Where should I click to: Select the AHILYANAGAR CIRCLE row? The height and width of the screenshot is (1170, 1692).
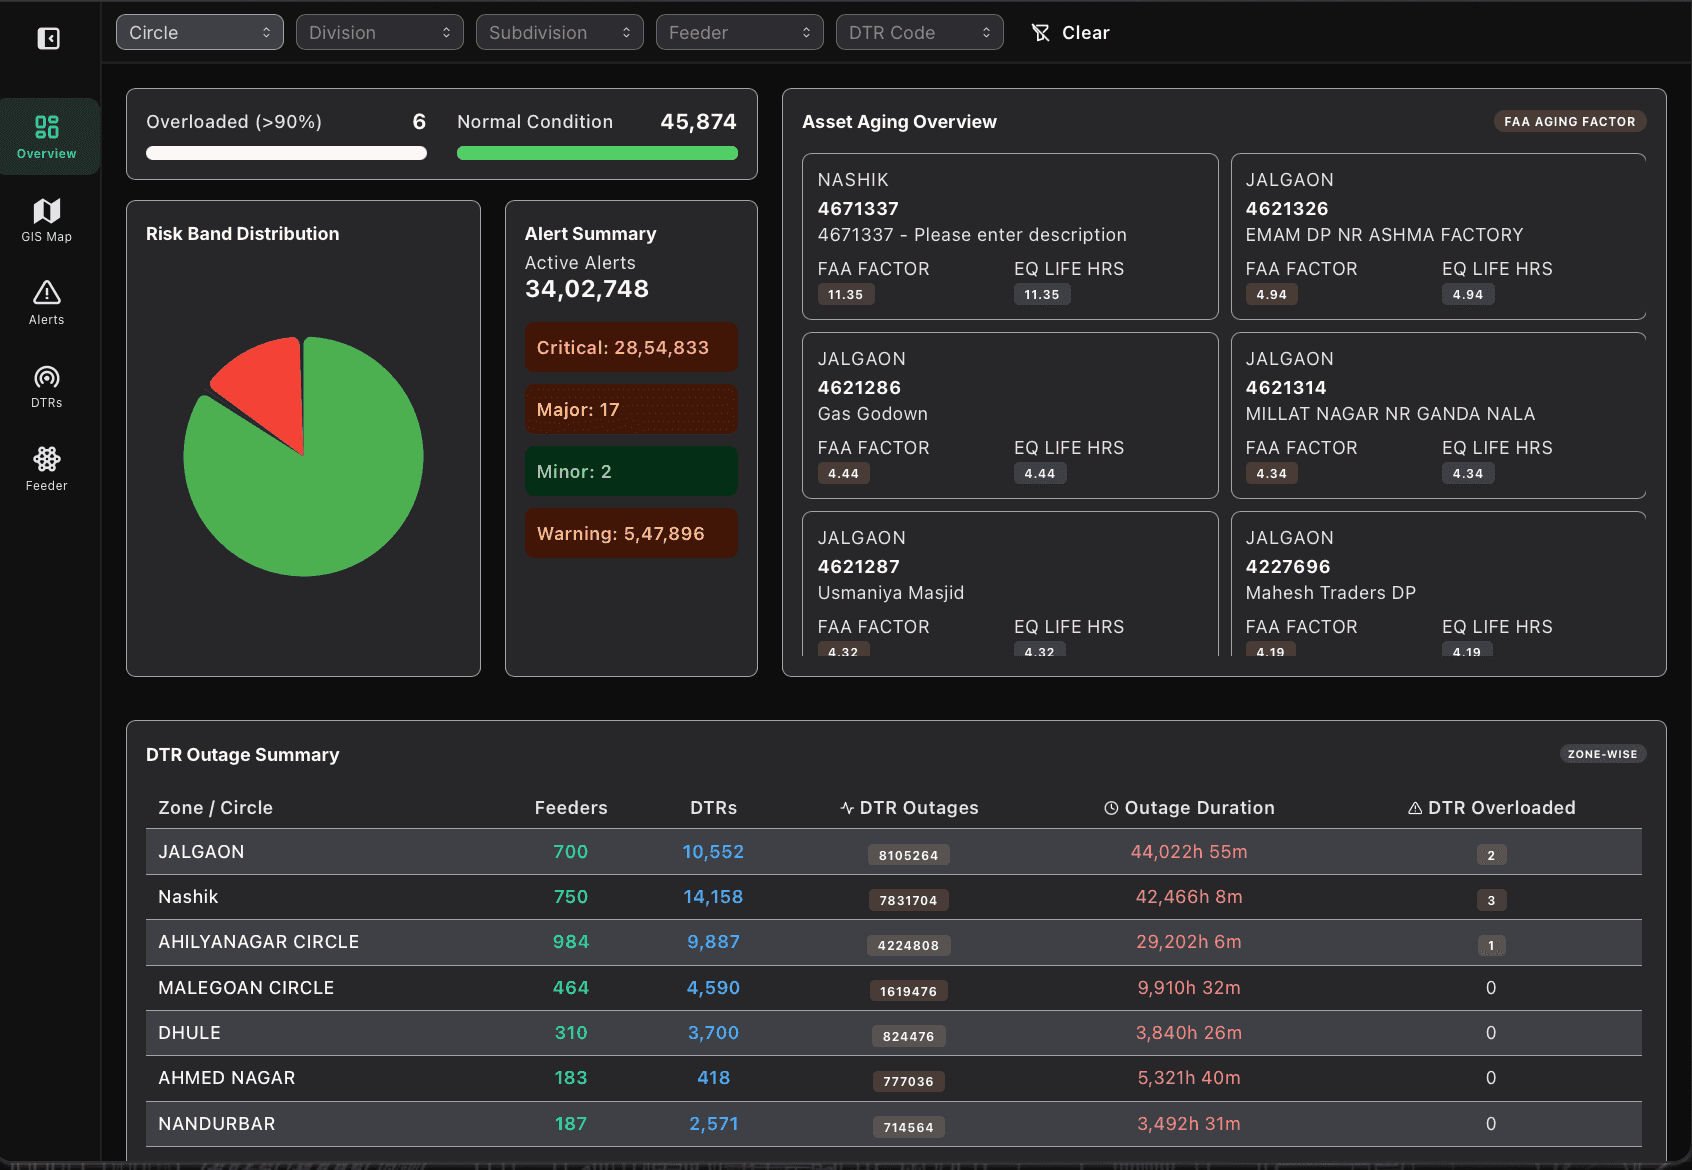(894, 942)
